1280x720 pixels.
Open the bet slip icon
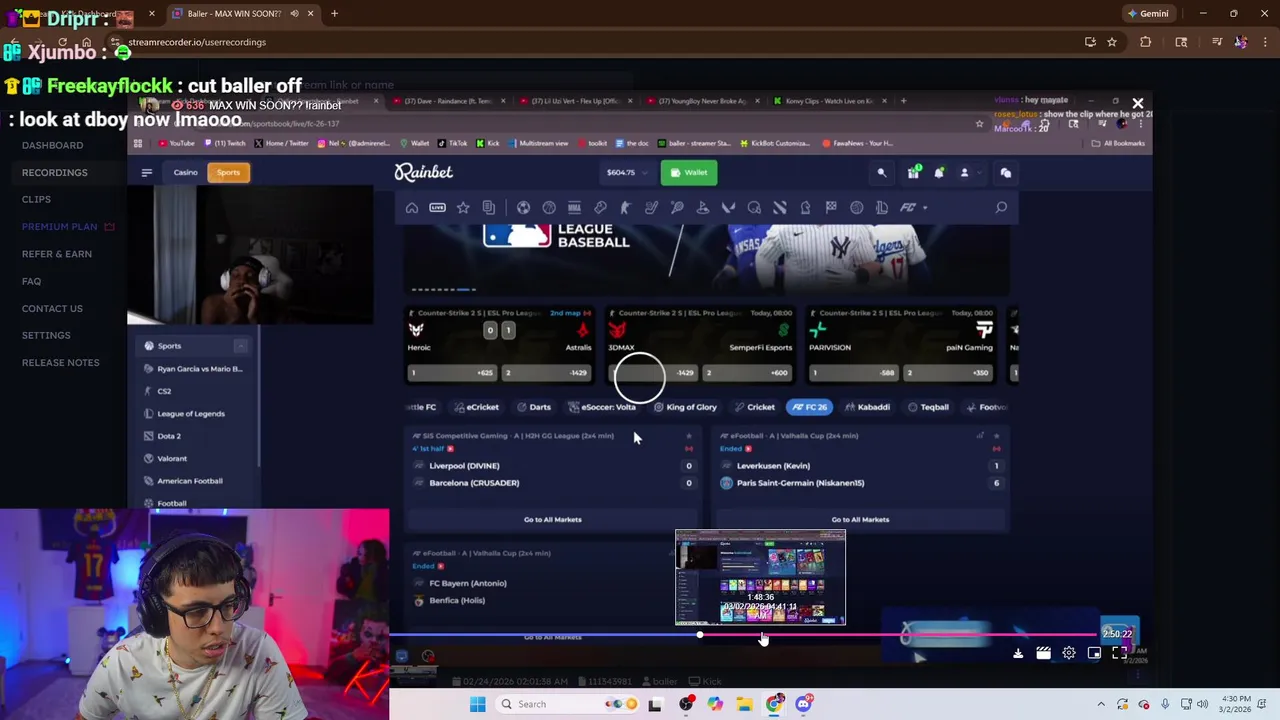pyautogui.click(x=488, y=207)
